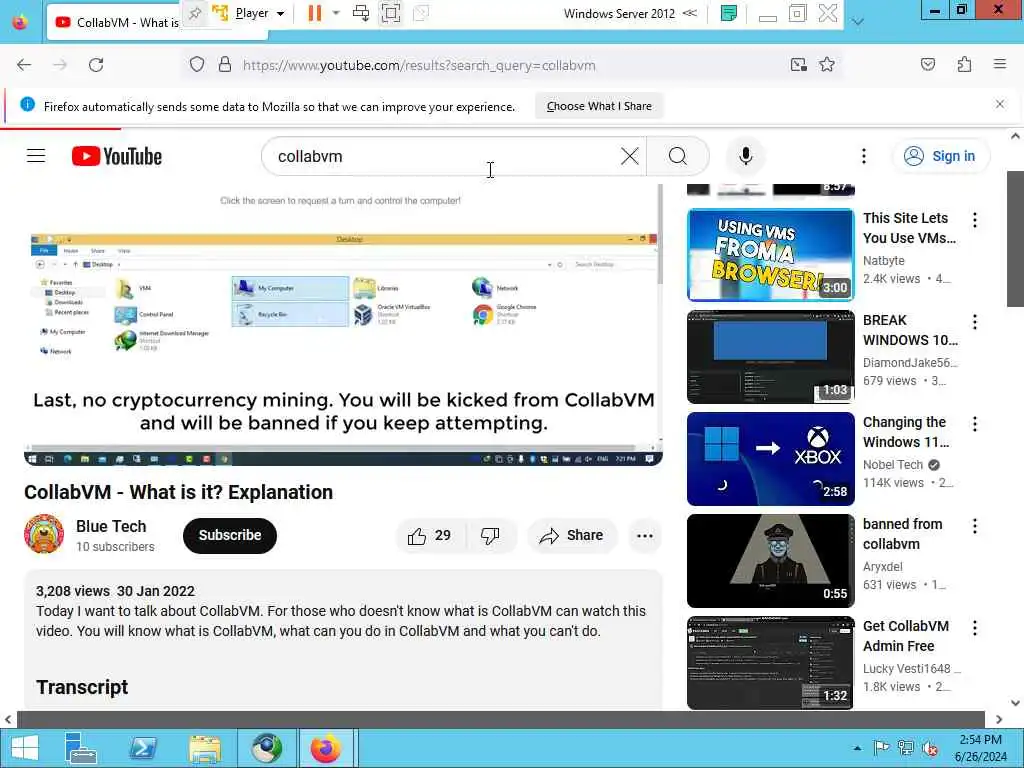The image size is (1024, 768).
Task: Clear the collabvm search text
Action: coord(630,156)
